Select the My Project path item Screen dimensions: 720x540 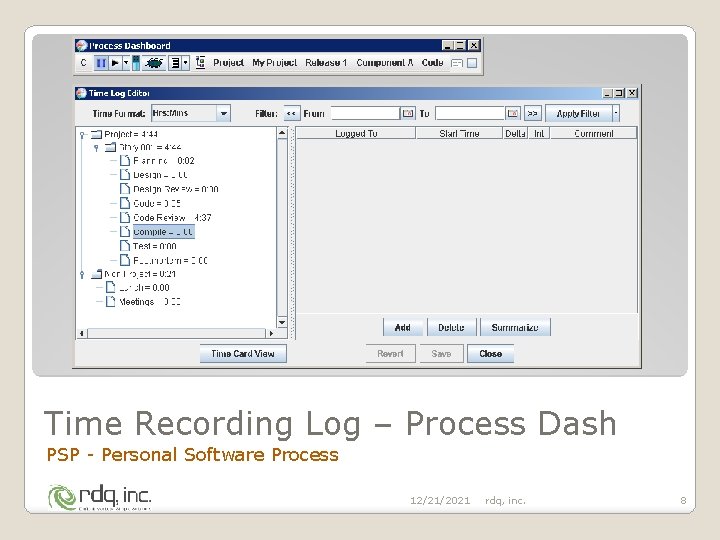tap(275, 63)
